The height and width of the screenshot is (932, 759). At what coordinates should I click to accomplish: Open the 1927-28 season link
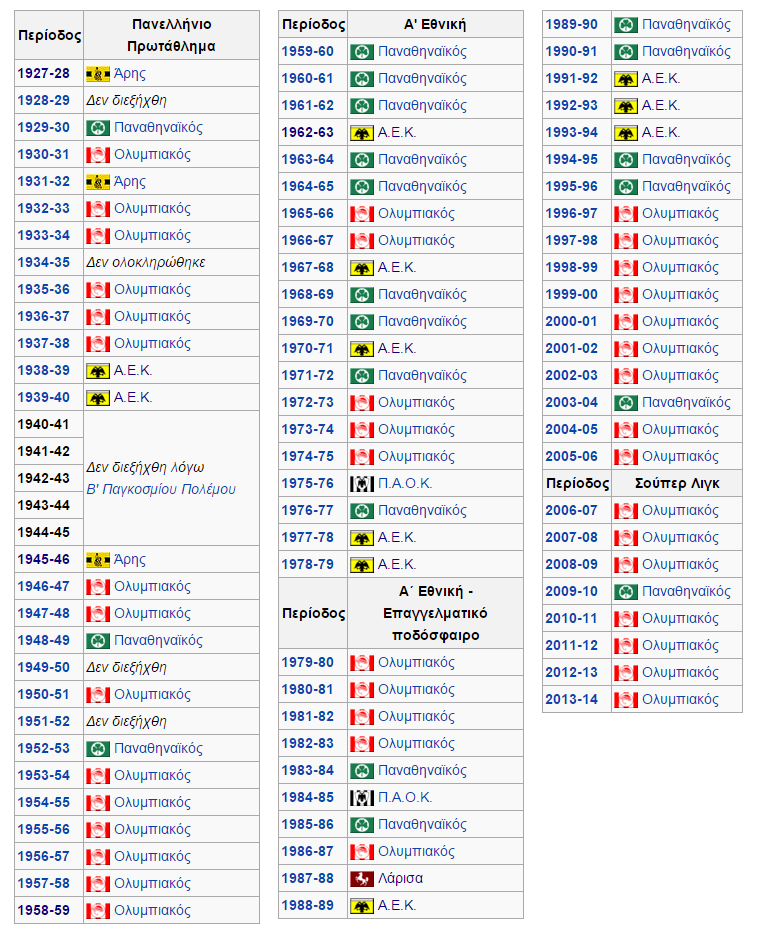(x=43, y=73)
